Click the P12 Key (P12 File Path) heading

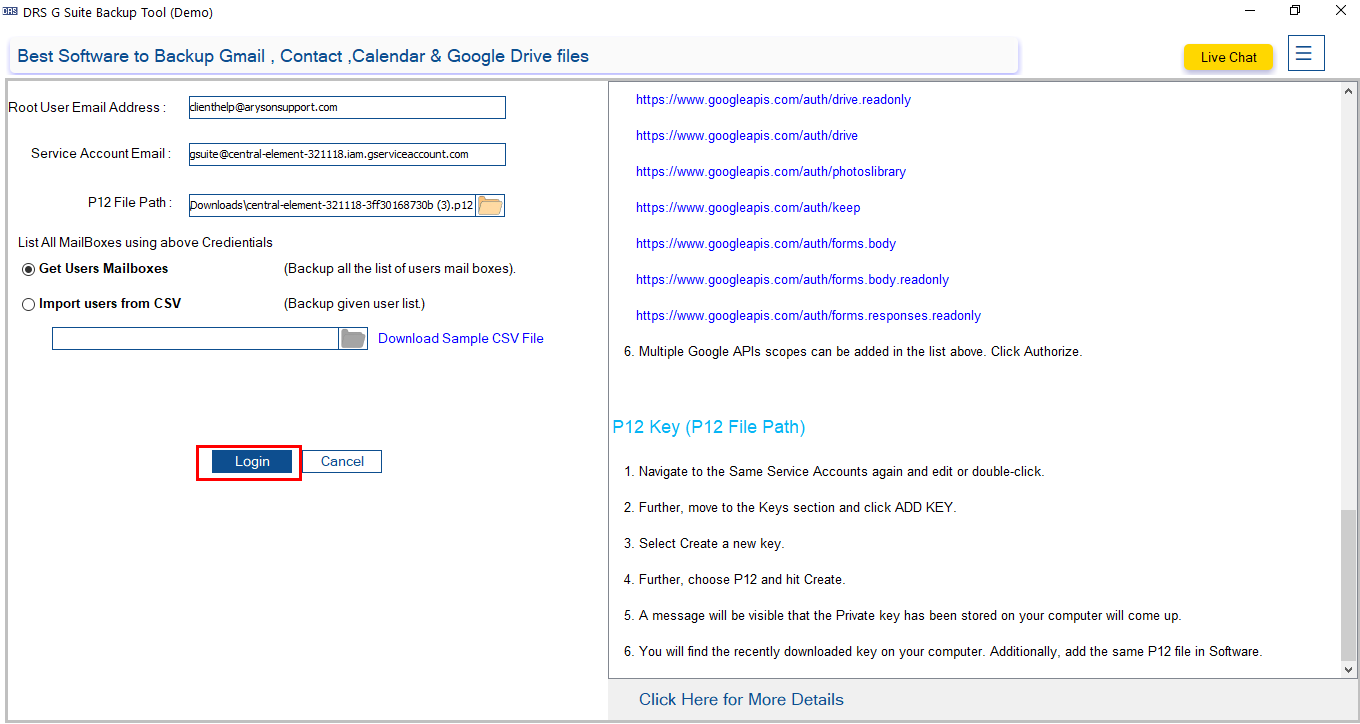coord(709,427)
